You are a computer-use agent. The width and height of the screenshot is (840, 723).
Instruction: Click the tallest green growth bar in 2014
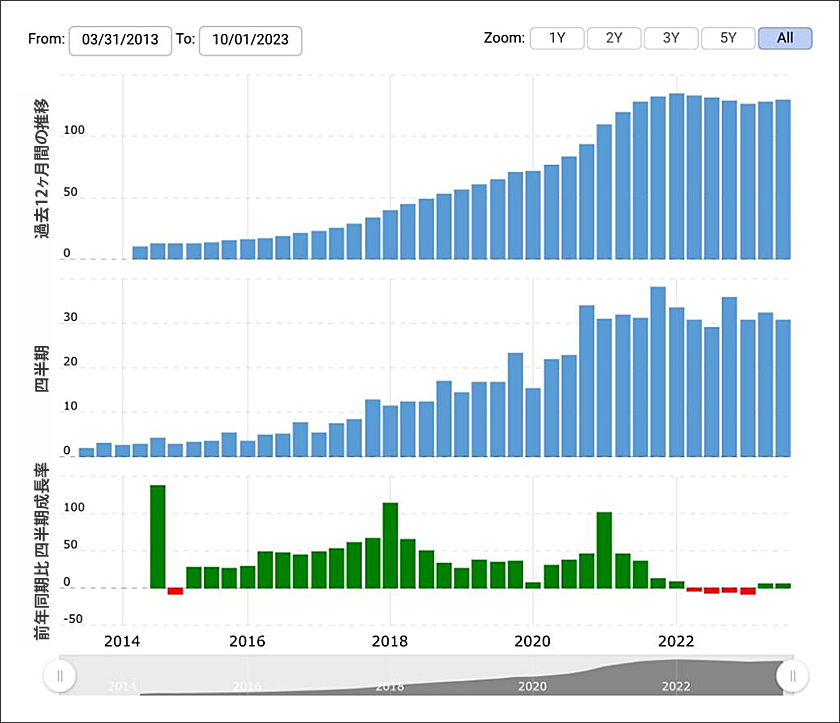tap(158, 536)
